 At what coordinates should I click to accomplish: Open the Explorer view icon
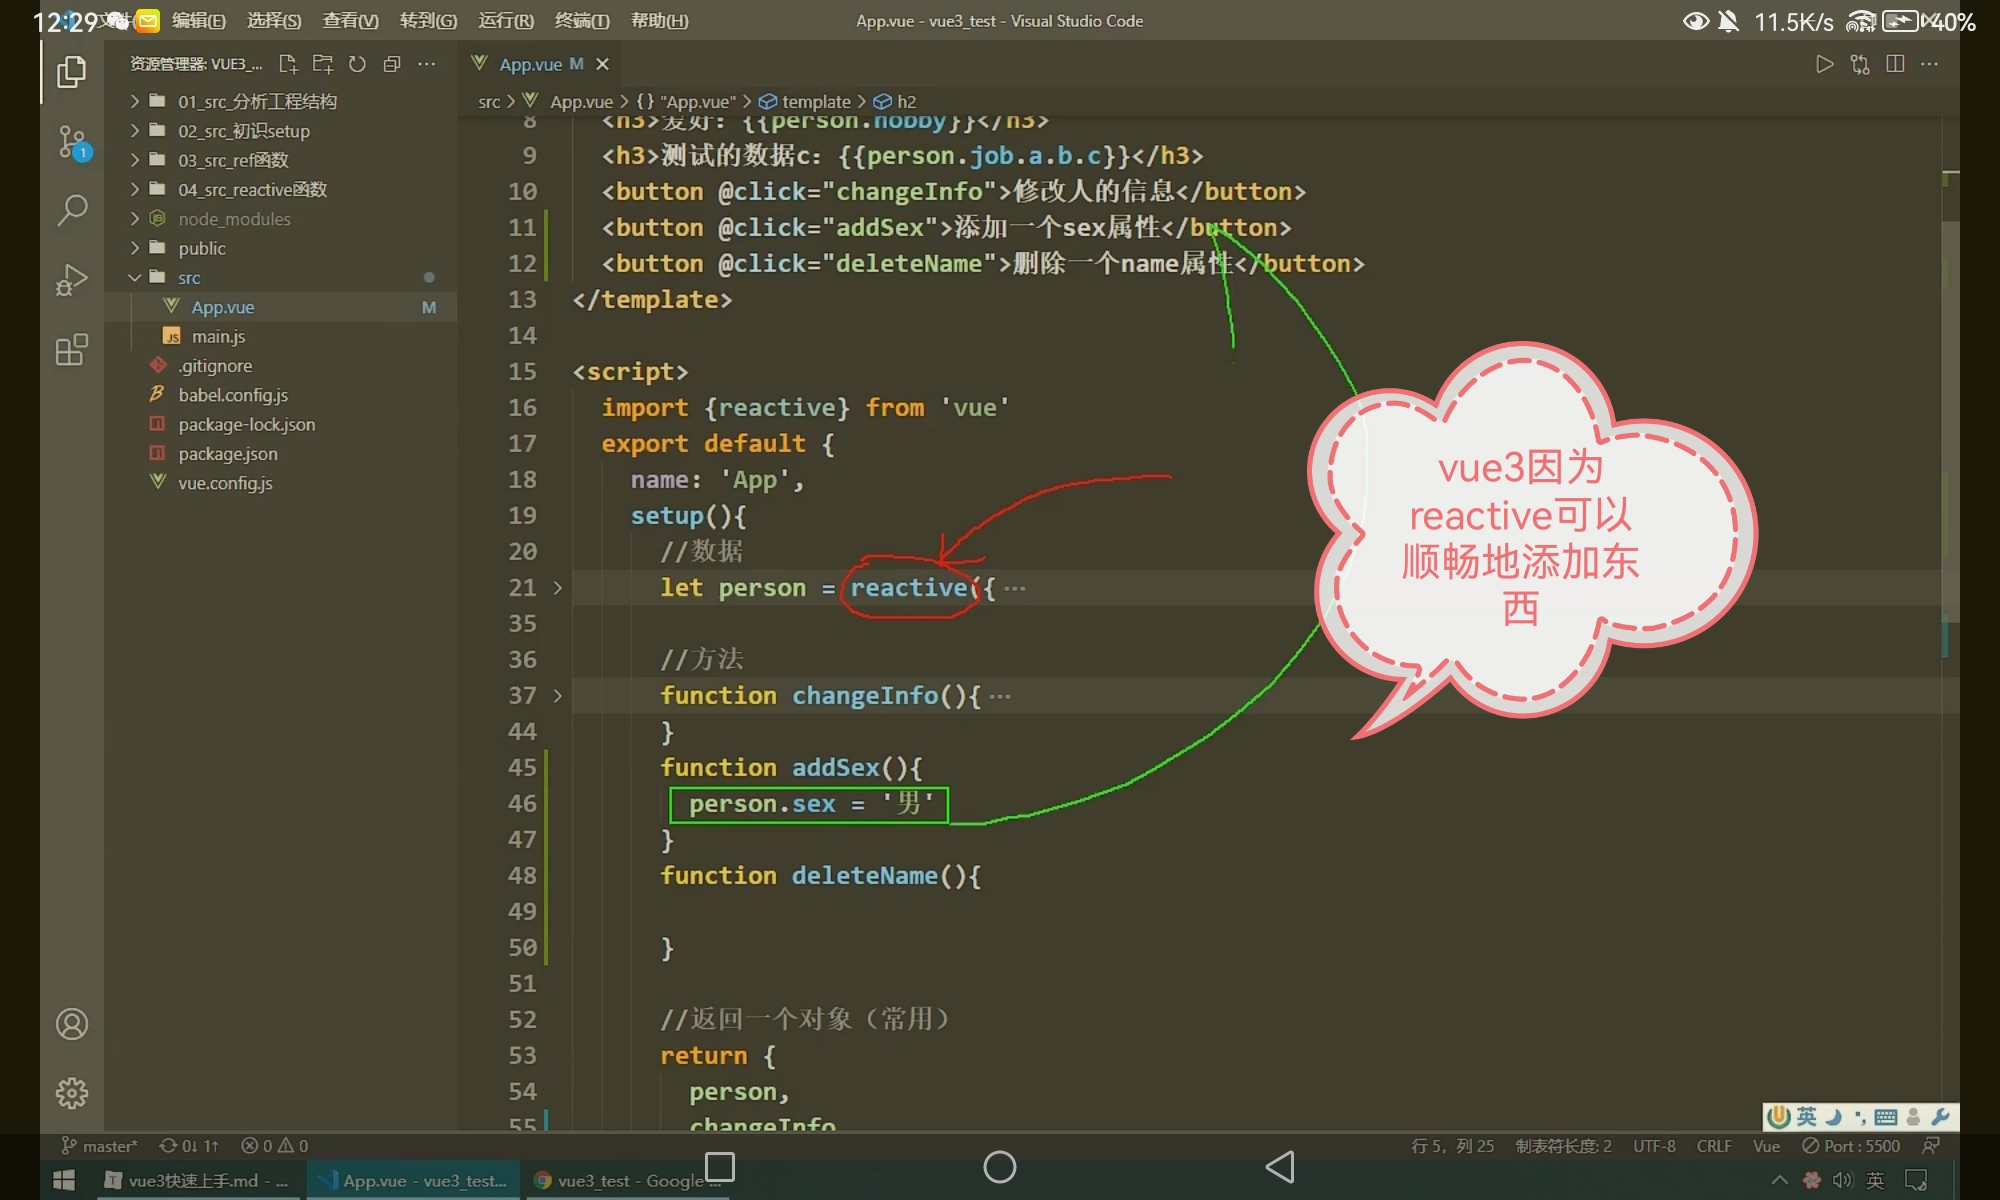pyautogui.click(x=71, y=72)
